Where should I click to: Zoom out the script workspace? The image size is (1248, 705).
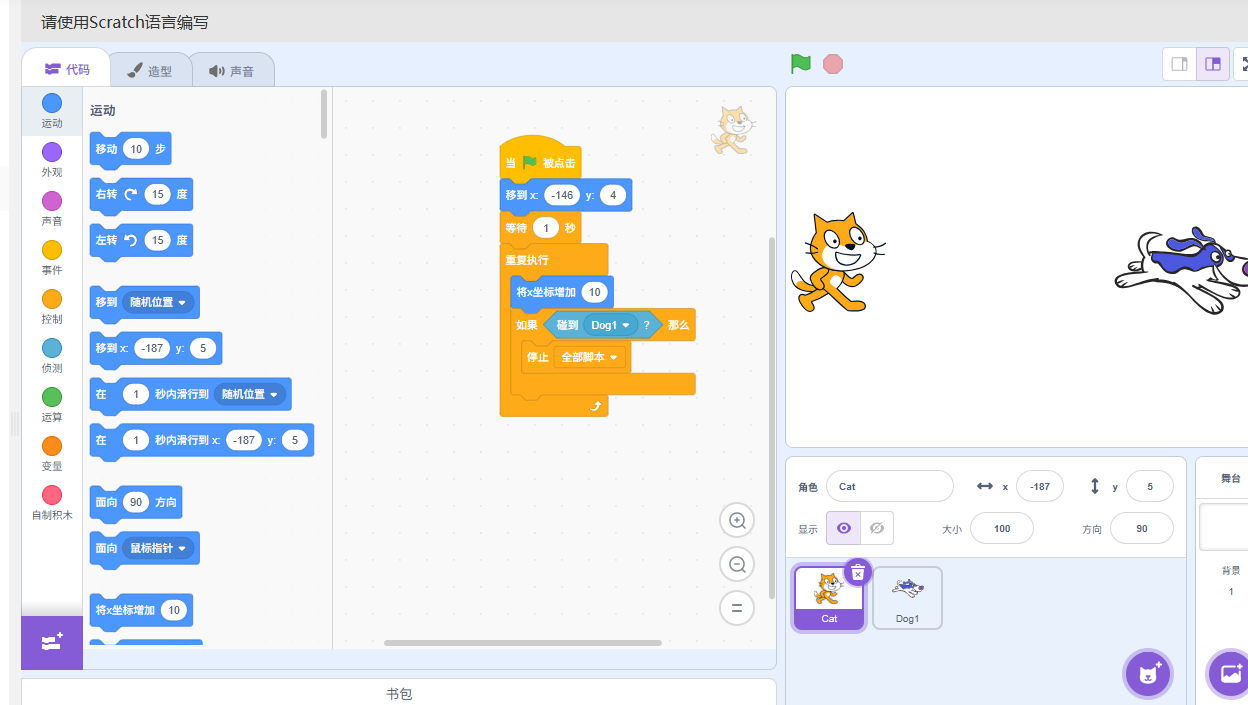tap(737, 564)
